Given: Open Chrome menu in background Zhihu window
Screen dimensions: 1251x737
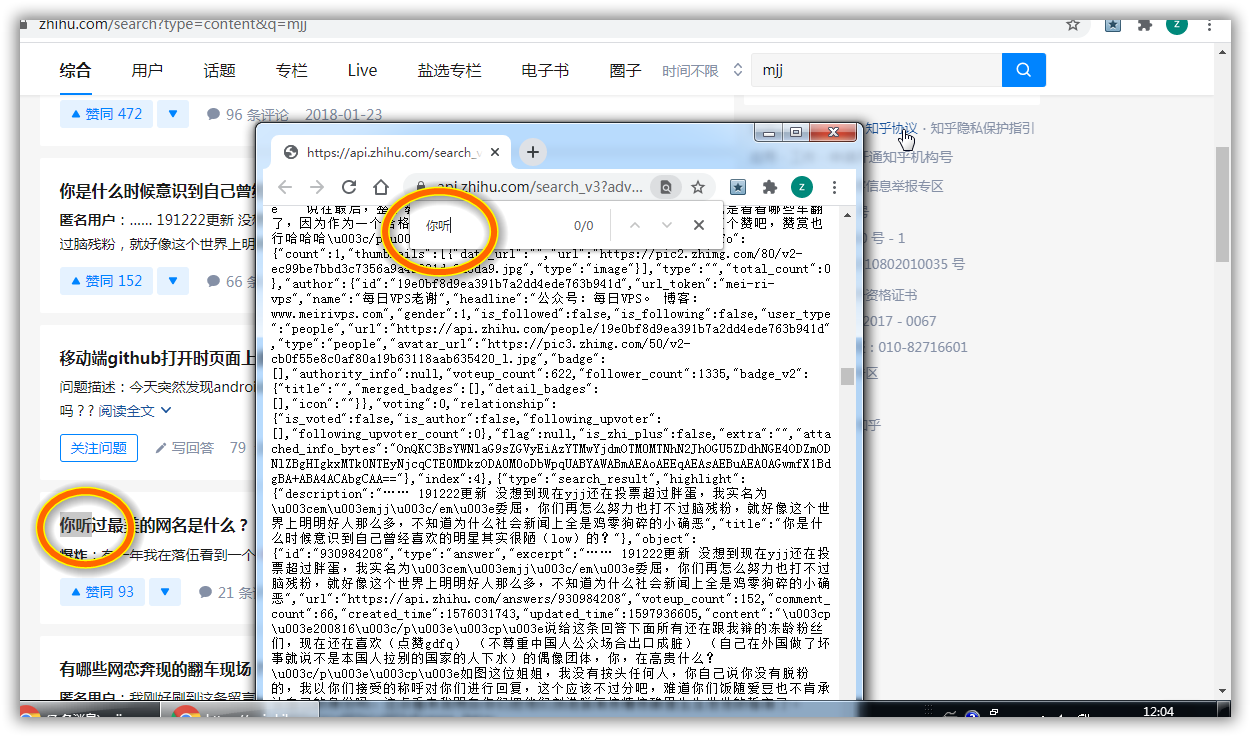Looking at the screenshot, I should 1209,24.
